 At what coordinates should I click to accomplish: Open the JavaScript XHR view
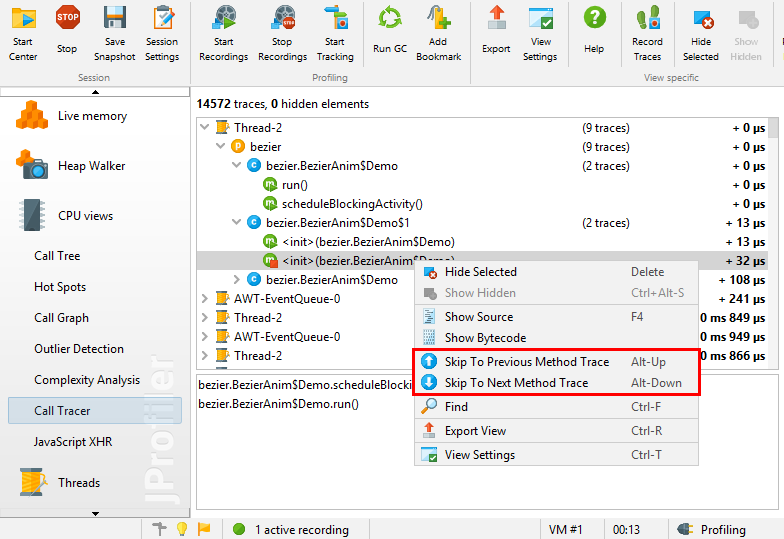(73, 442)
